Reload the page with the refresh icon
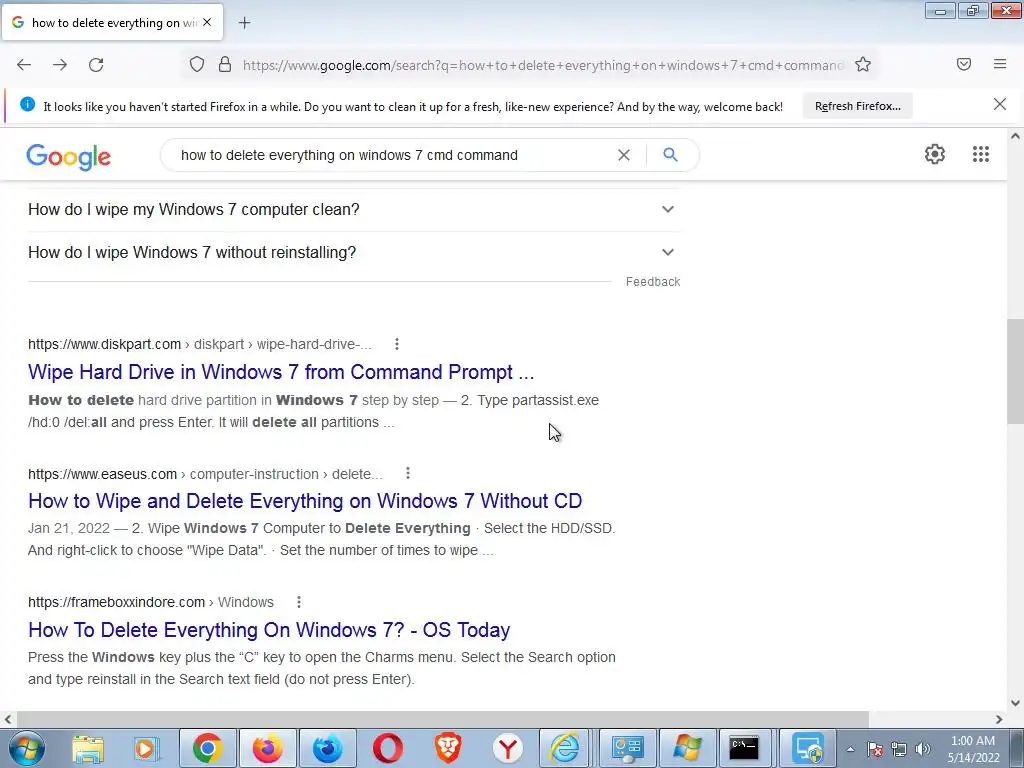 pos(96,65)
